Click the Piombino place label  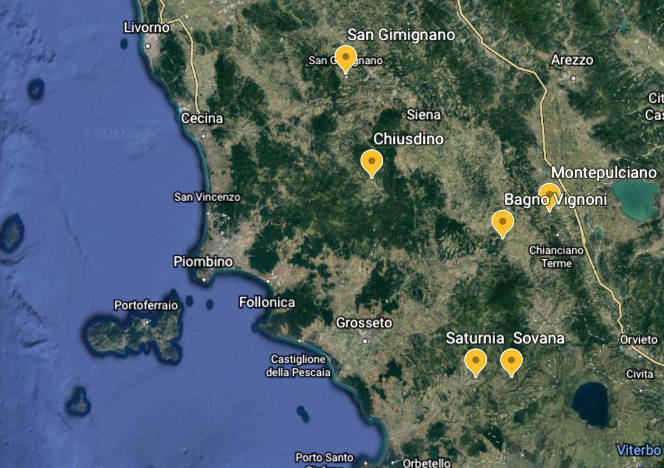[x=203, y=261]
